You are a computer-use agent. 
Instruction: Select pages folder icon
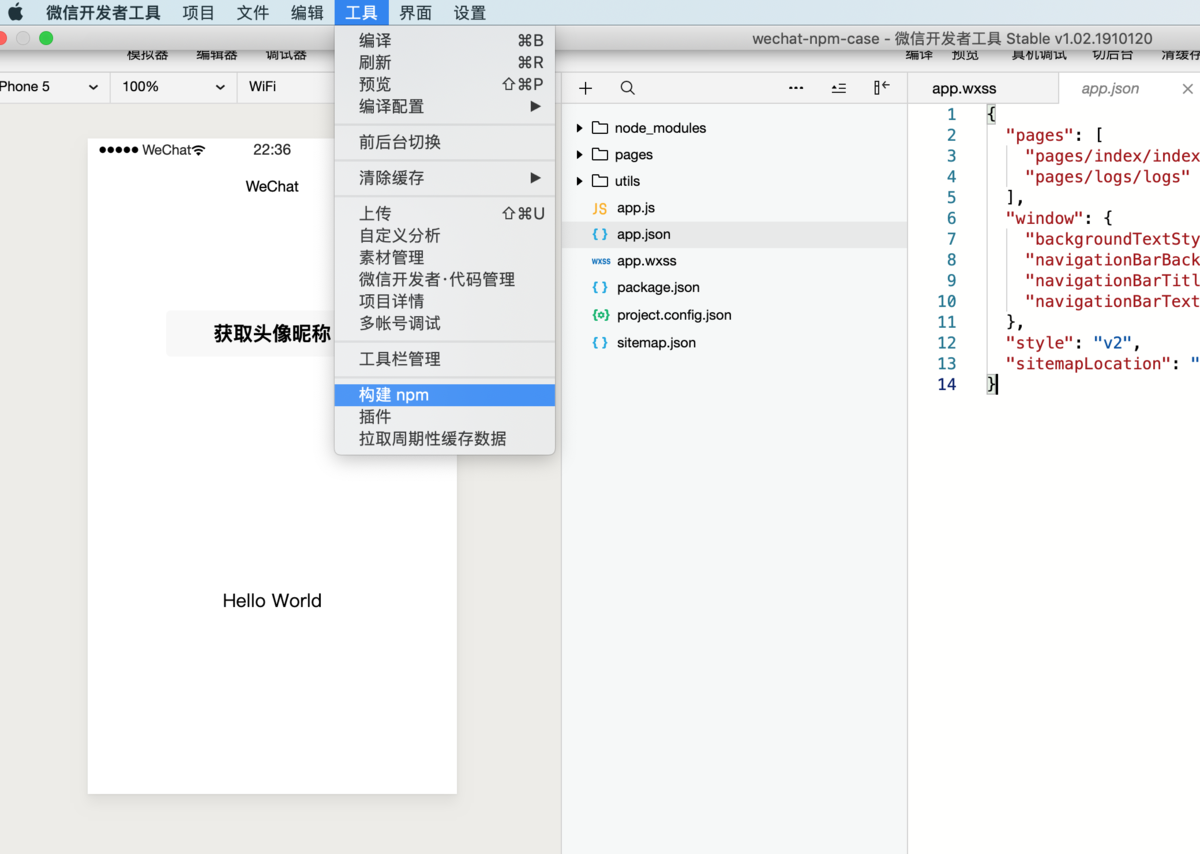tap(600, 154)
